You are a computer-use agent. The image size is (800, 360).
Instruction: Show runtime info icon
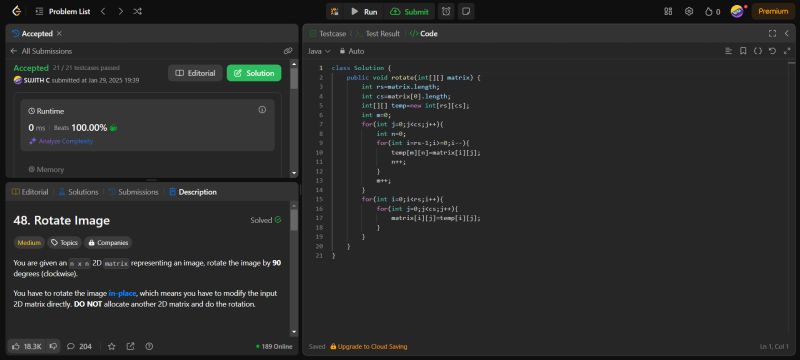[x=262, y=110]
